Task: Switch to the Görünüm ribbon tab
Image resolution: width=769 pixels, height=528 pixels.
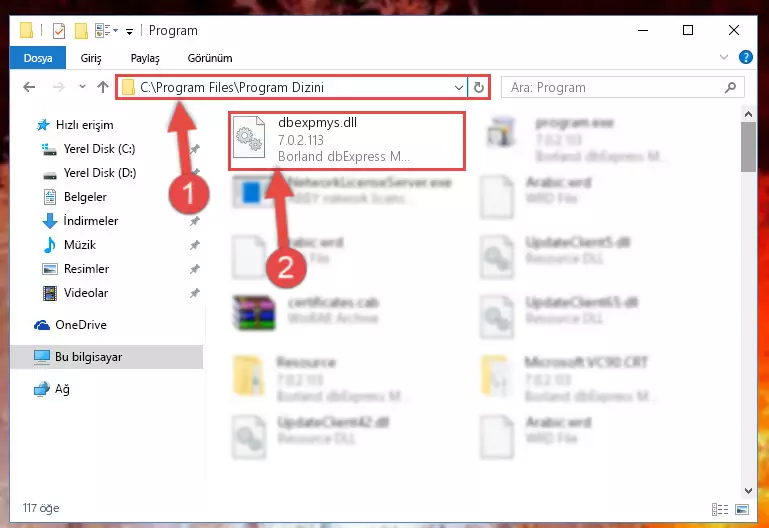Action: click(x=210, y=58)
